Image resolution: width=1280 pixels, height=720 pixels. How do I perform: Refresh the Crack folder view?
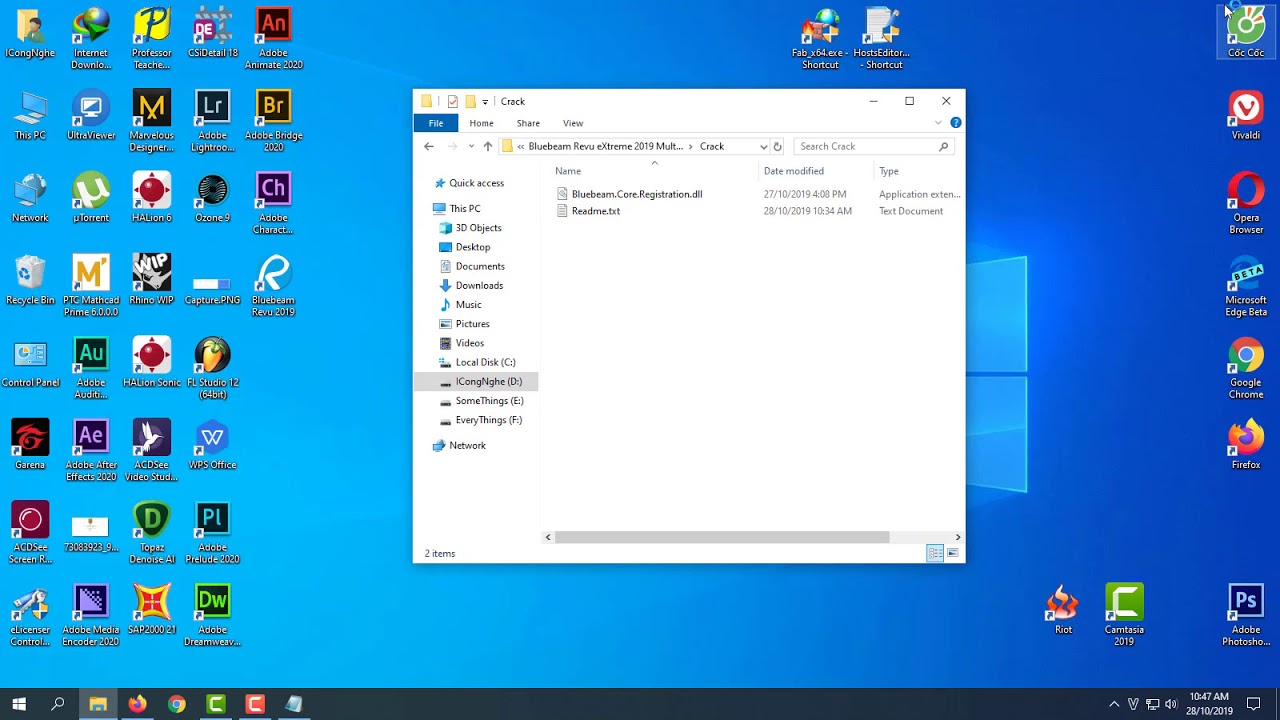tap(777, 146)
